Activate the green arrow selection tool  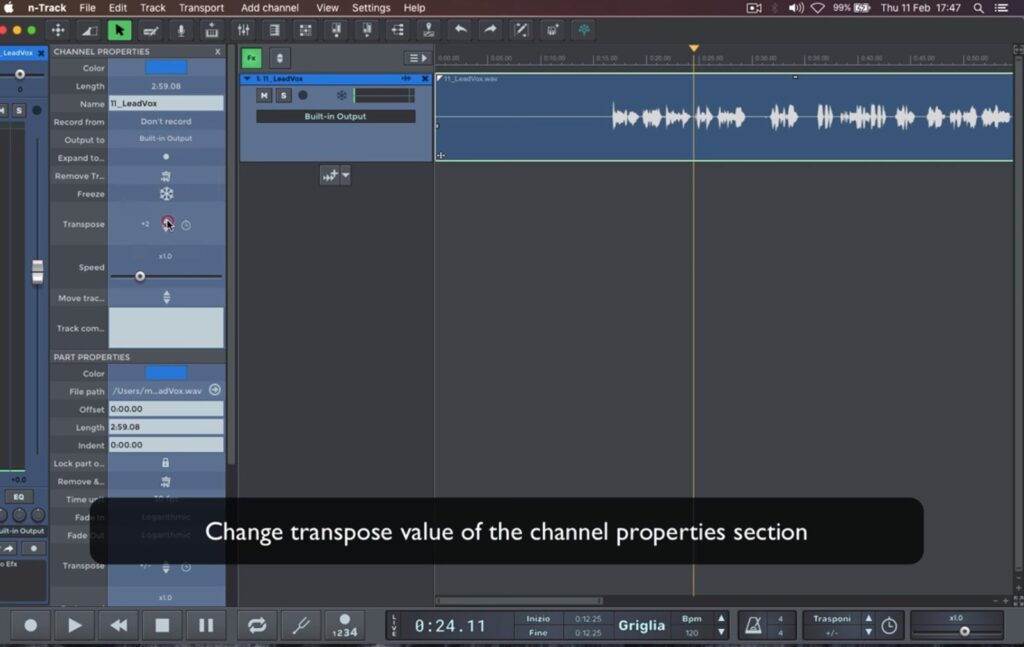pos(120,30)
